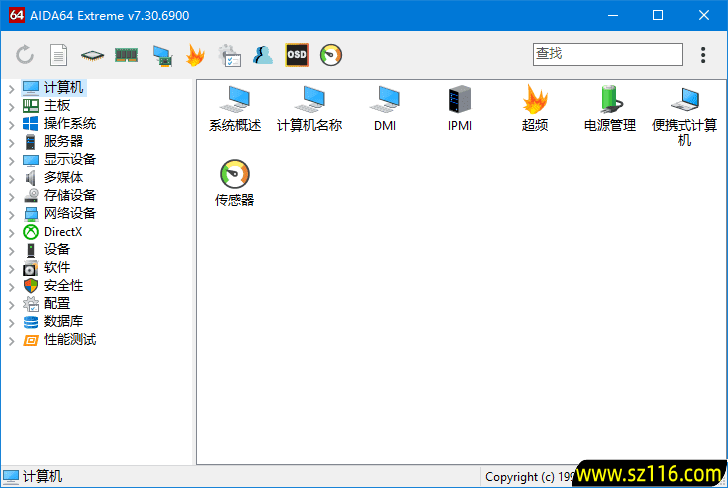Launch the stability test flame icon
The height and width of the screenshot is (488, 728).
(195, 55)
